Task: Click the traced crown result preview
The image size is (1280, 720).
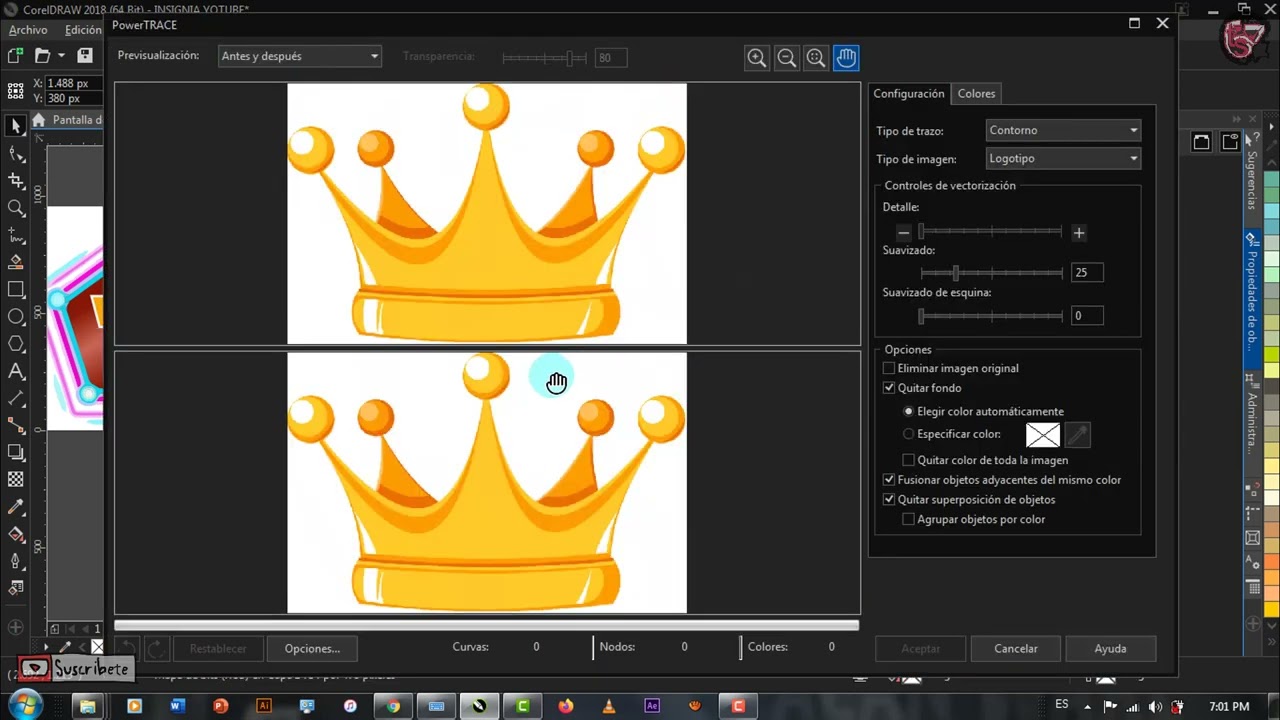Action: 487,482
